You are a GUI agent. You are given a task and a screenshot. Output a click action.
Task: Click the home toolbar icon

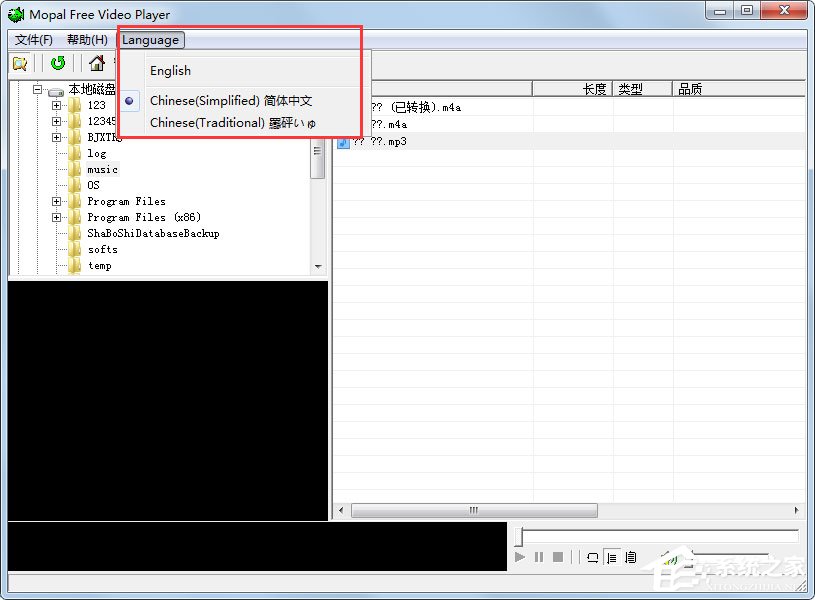pyautogui.click(x=97, y=64)
